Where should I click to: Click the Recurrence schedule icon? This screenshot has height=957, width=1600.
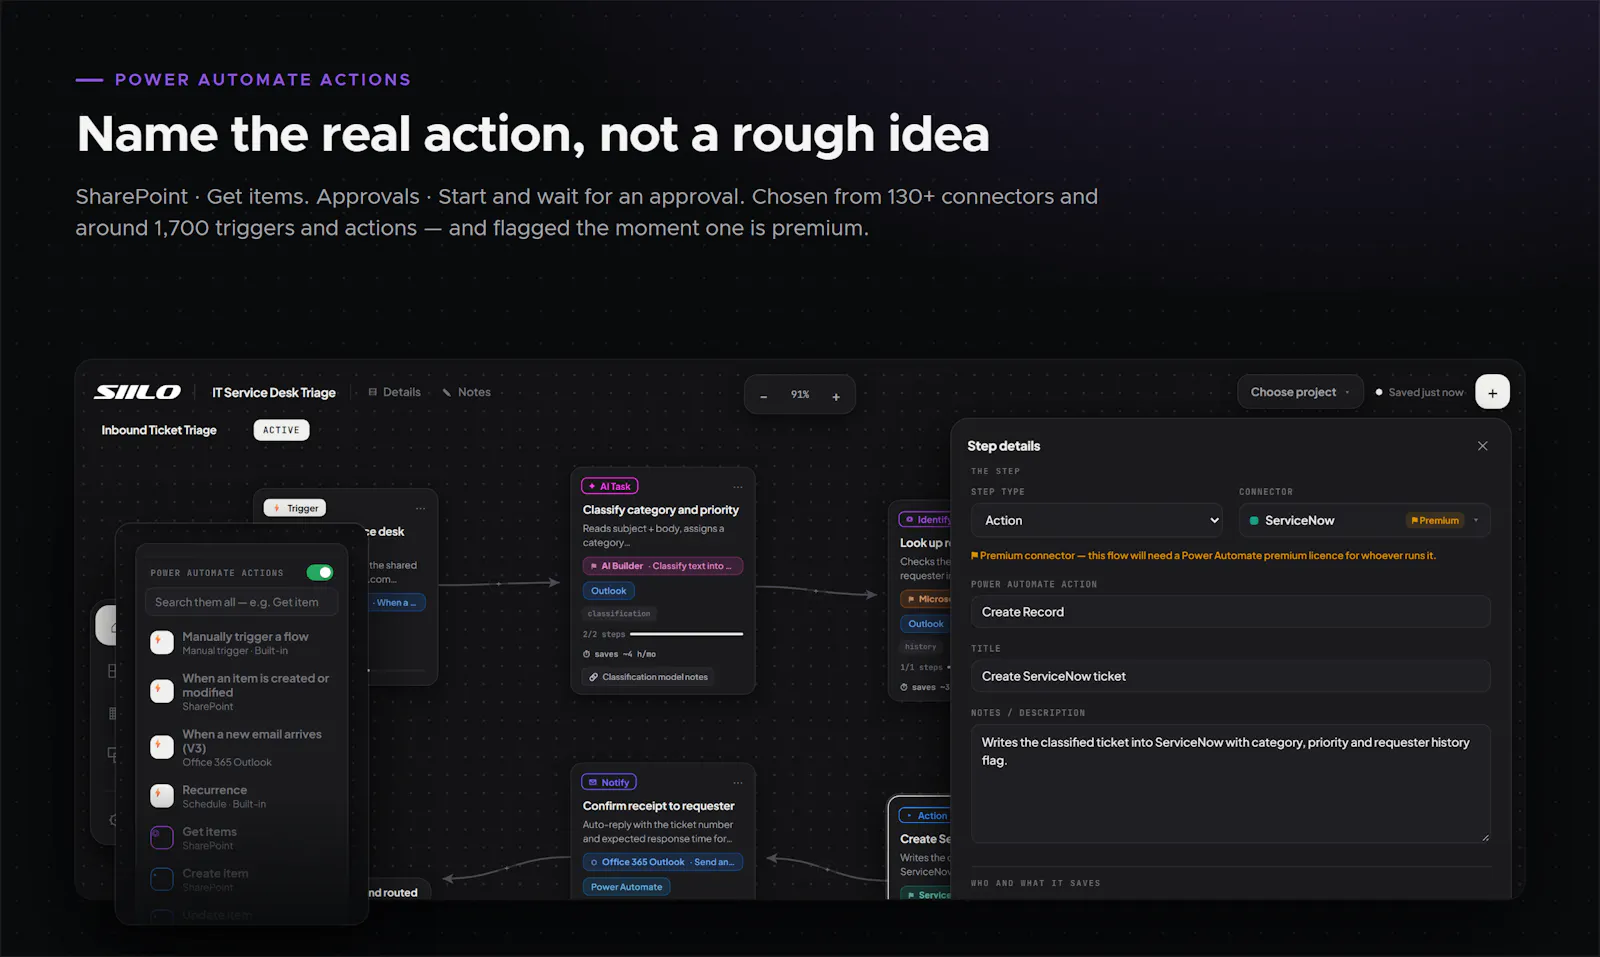tap(162, 796)
